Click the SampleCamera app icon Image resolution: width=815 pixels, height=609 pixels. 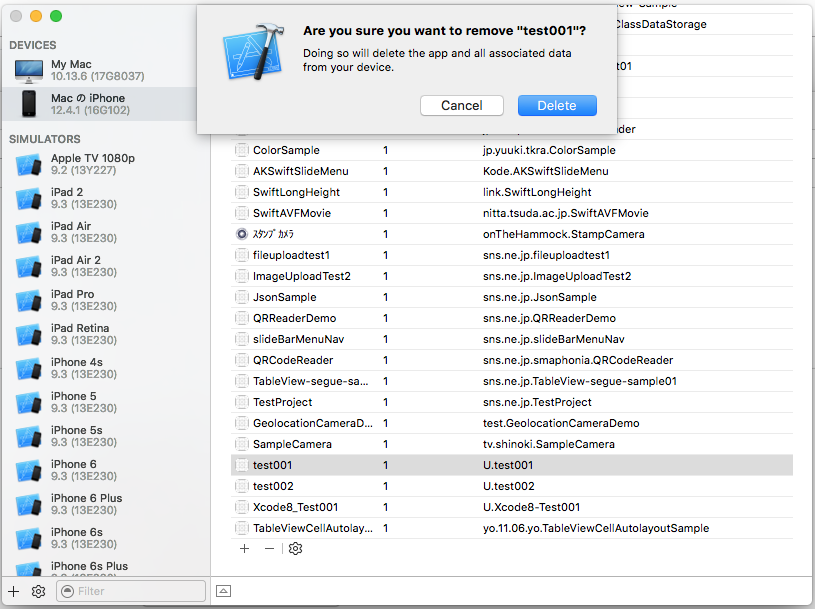coord(241,444)
